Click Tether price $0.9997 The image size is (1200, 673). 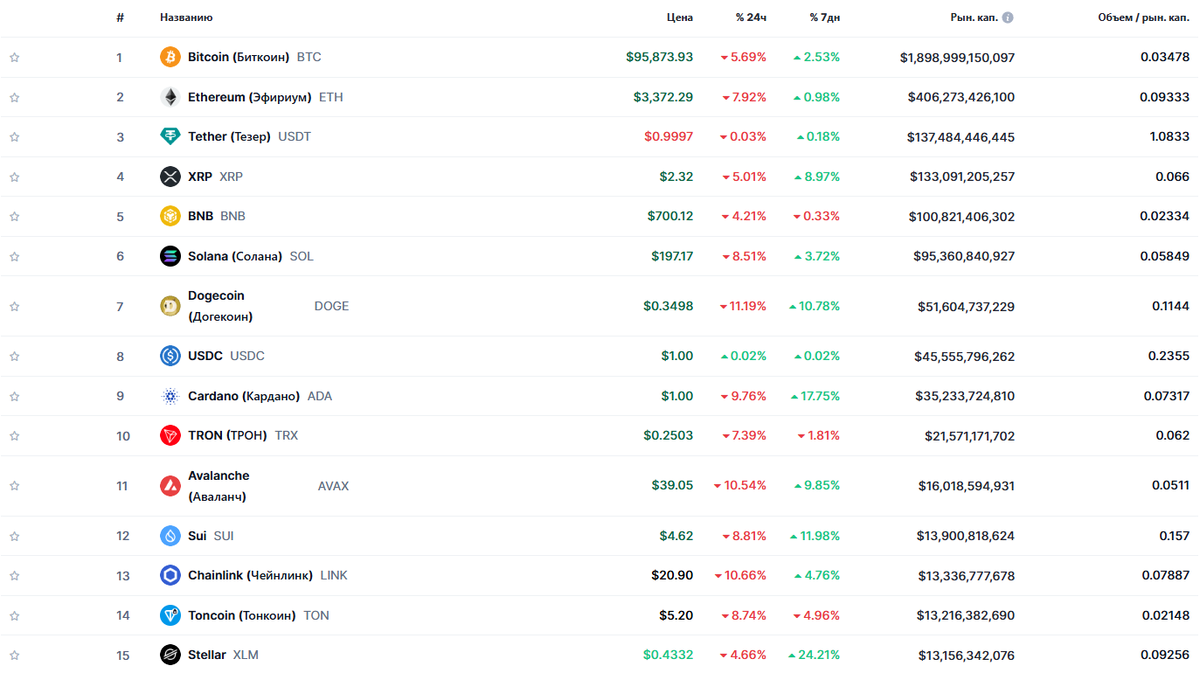pyautogui.click(x=668, y=136)
